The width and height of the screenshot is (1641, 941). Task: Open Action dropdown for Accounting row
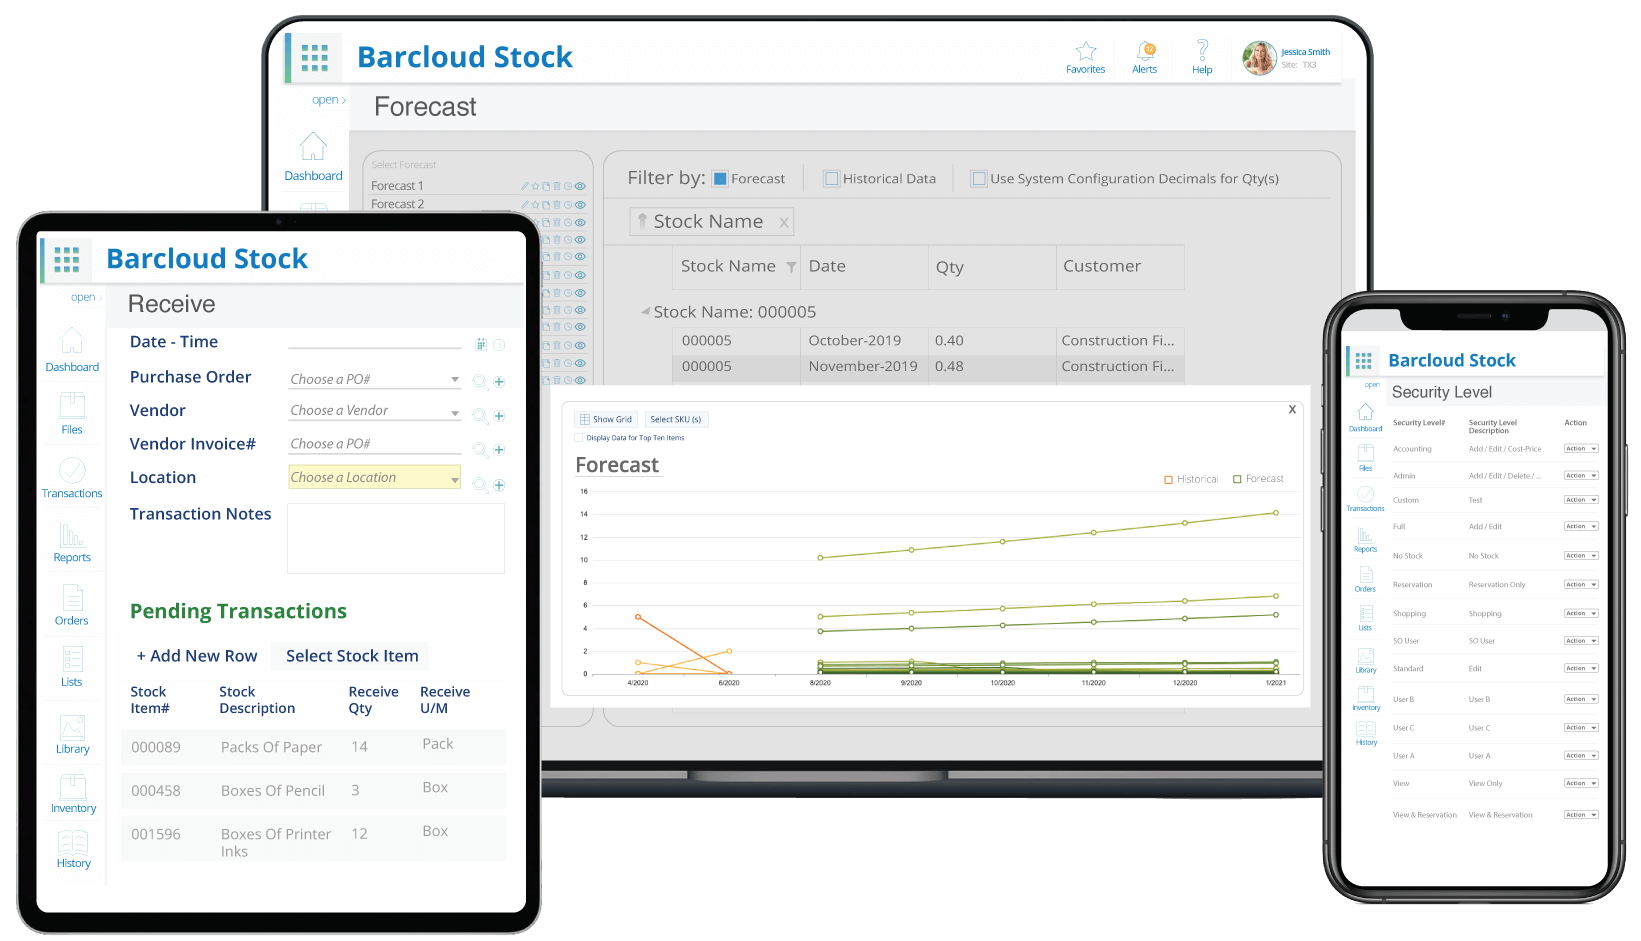(x=1581, y=449)
